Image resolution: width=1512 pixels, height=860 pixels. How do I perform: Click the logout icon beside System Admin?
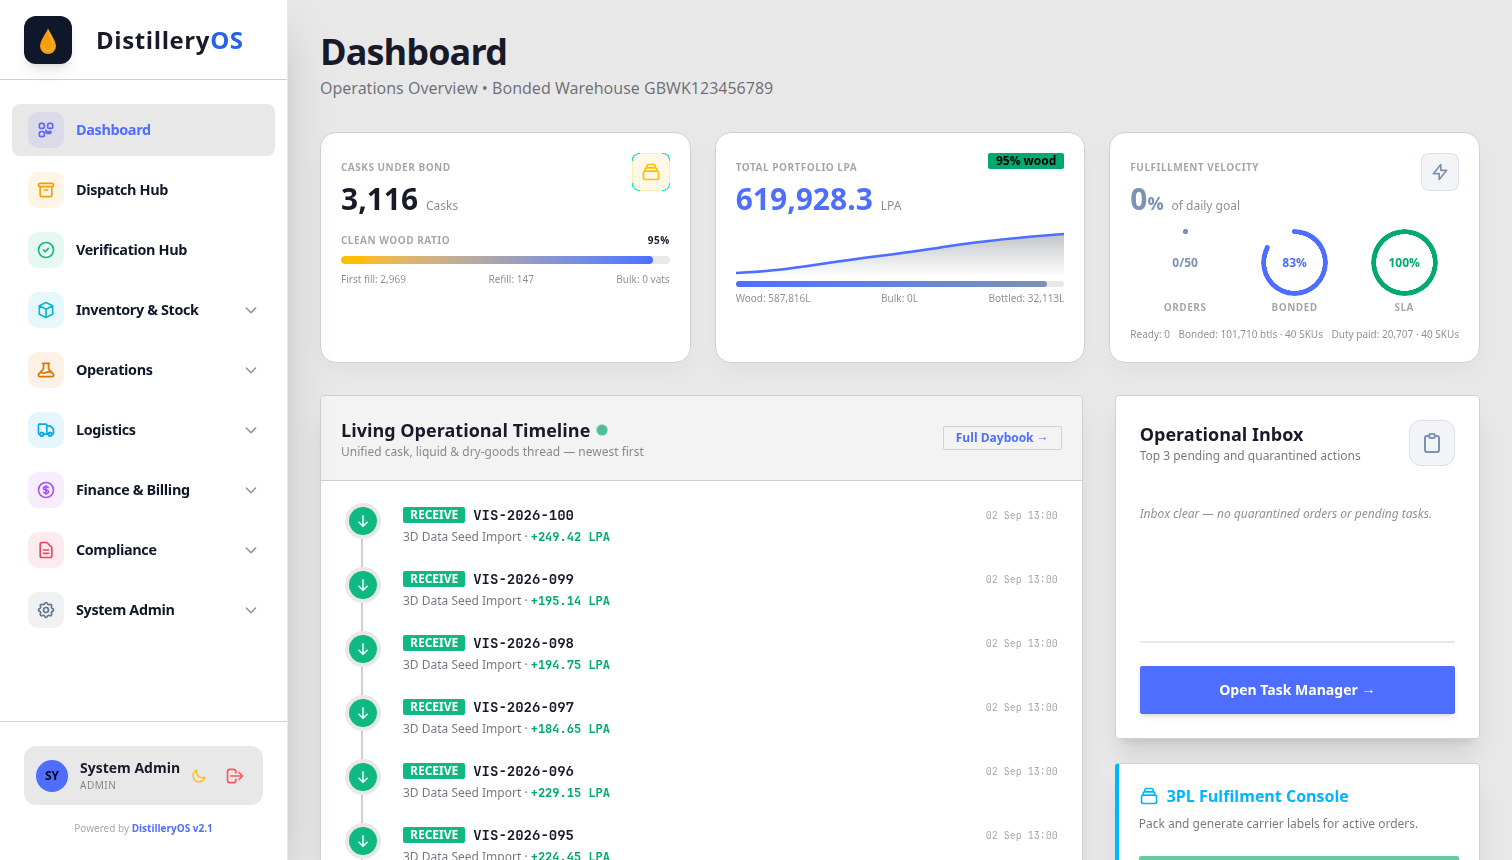pos(235,776)
